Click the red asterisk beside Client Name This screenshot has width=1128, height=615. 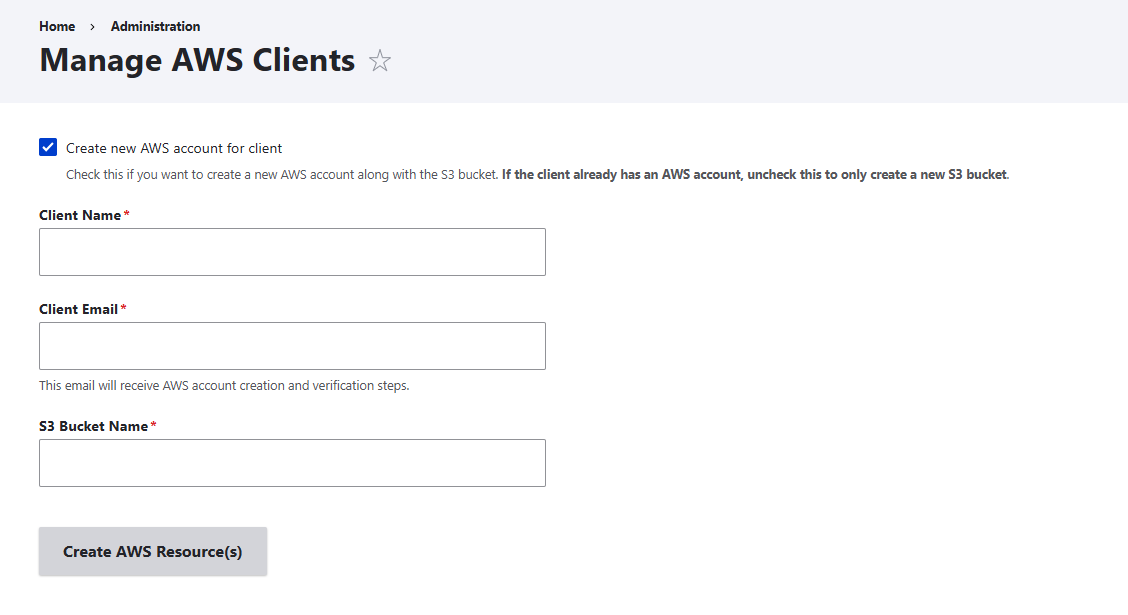point(124,212)
